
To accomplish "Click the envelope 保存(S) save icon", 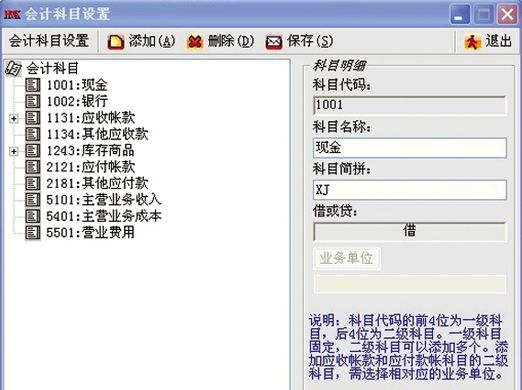I will pos(274,42).
